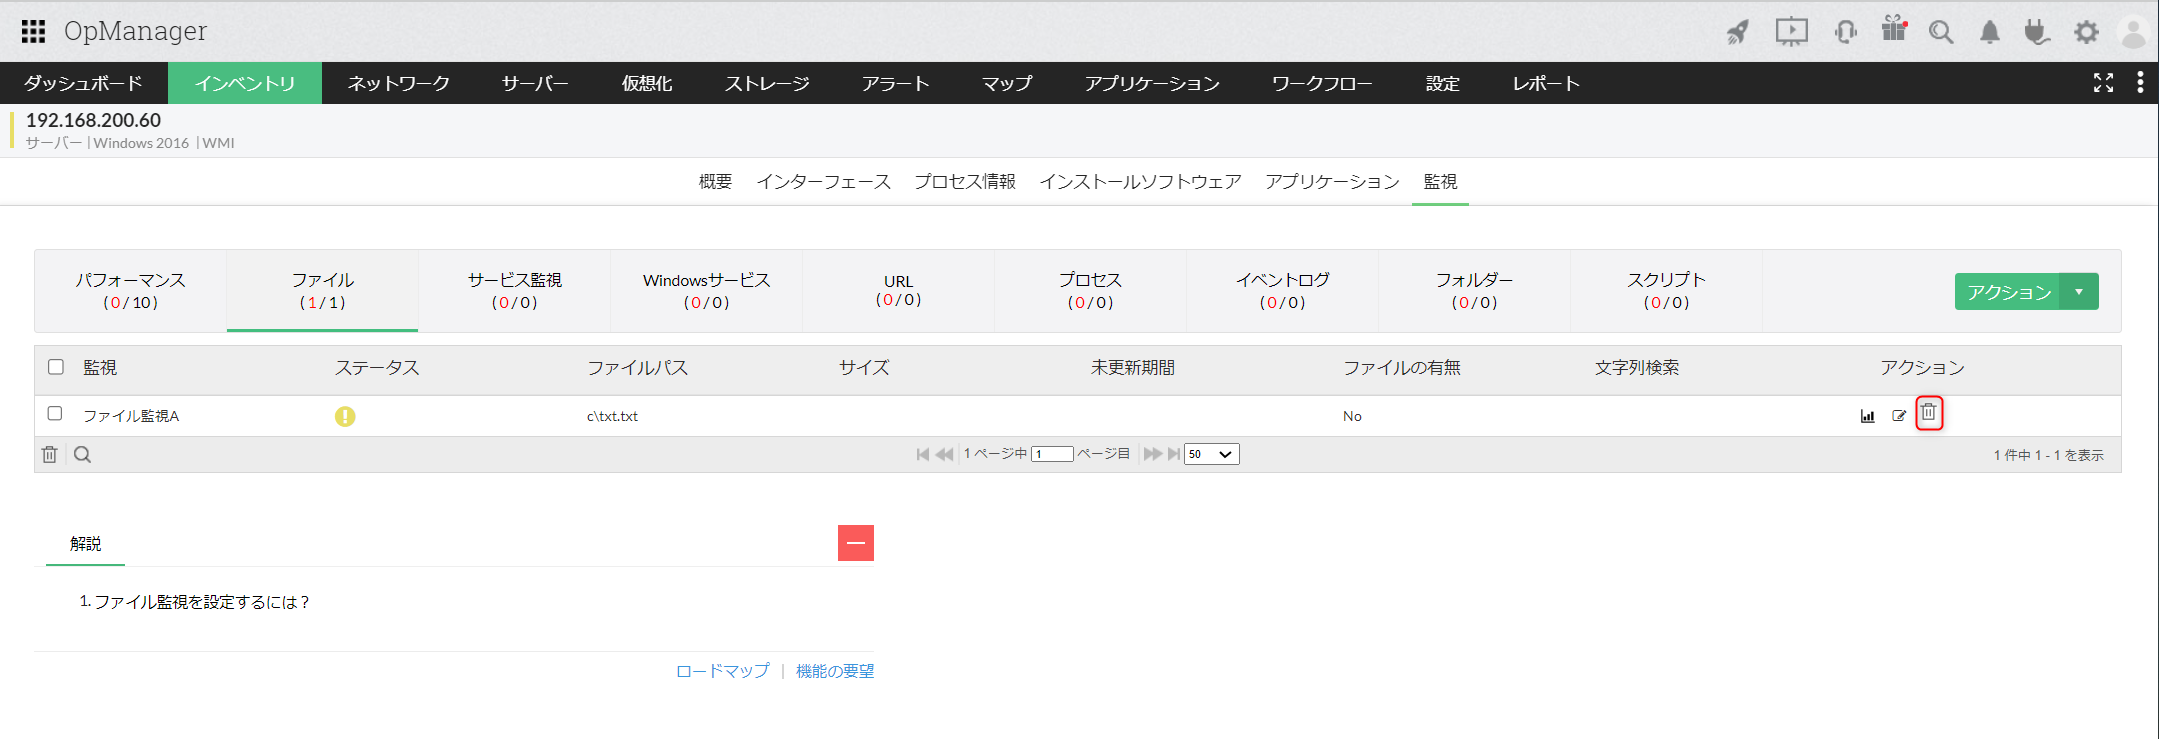This screenshot has width=2159, height=739.
Task: Open the gear settings icon
Action: [x=2086, y=33]
